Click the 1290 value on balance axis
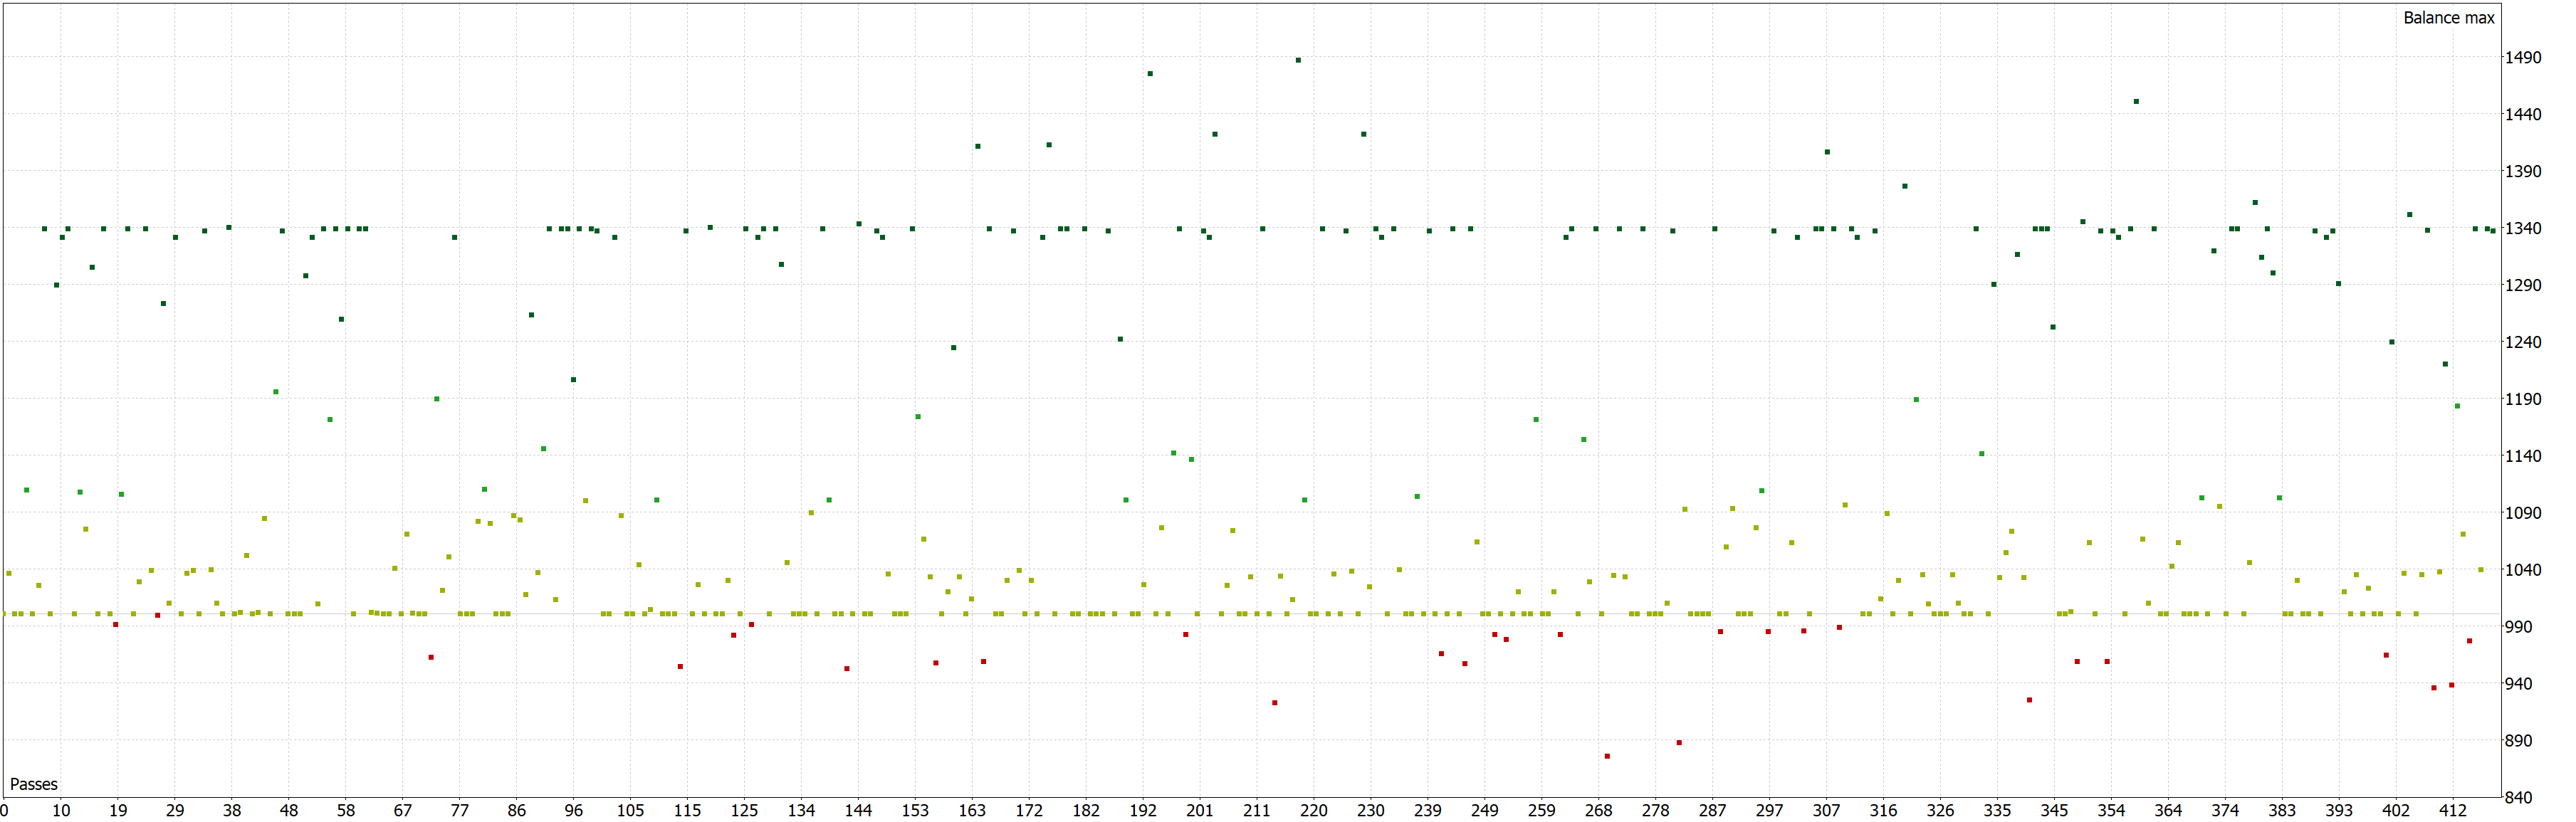 point(2522,286)
